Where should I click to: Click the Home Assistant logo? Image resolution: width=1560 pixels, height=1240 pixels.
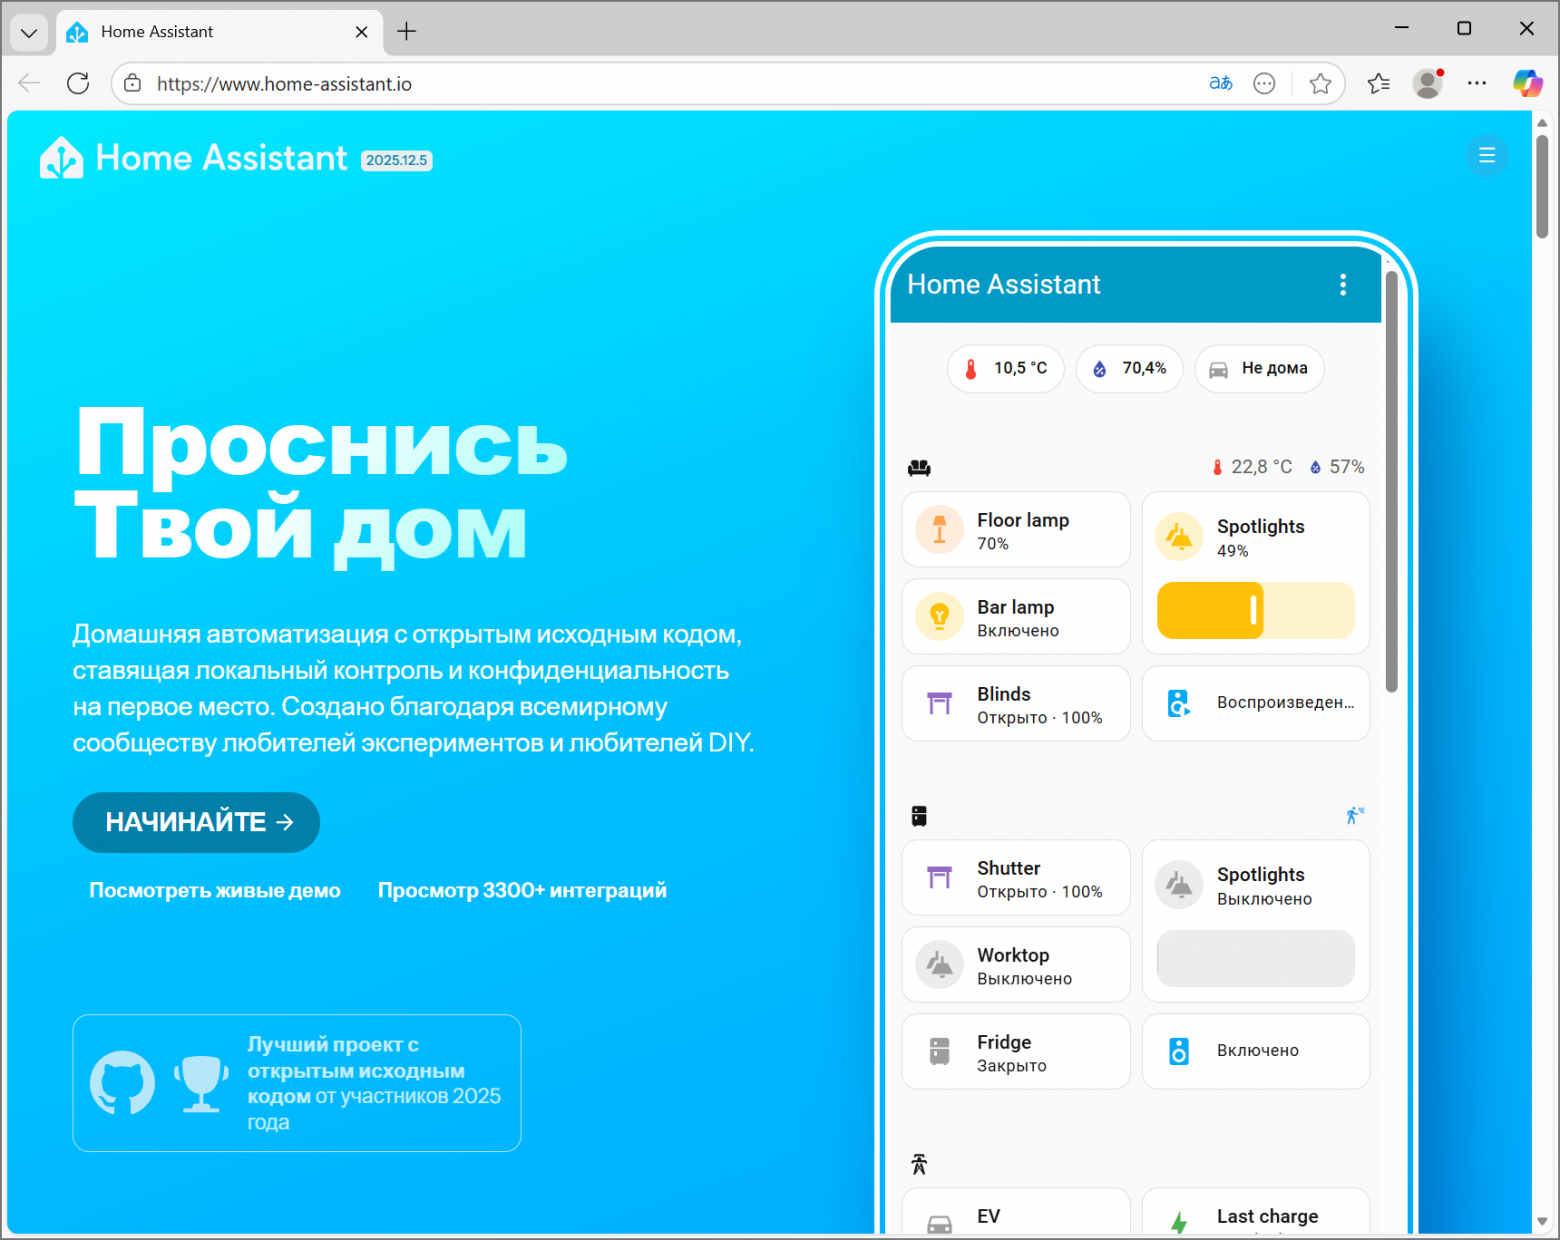tap(61, 157)
